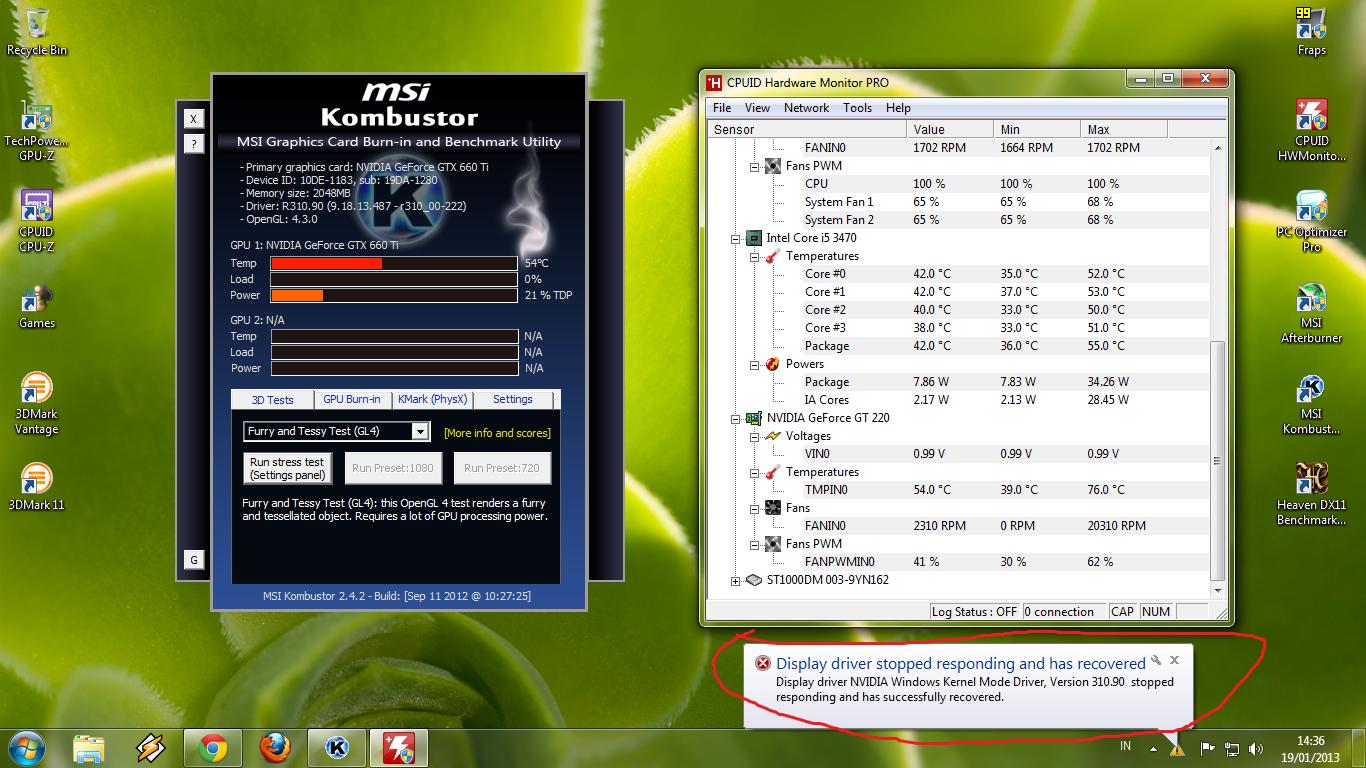Close the display driver notification balloon
The image size is (1366, 768).
pos(1175,660)
